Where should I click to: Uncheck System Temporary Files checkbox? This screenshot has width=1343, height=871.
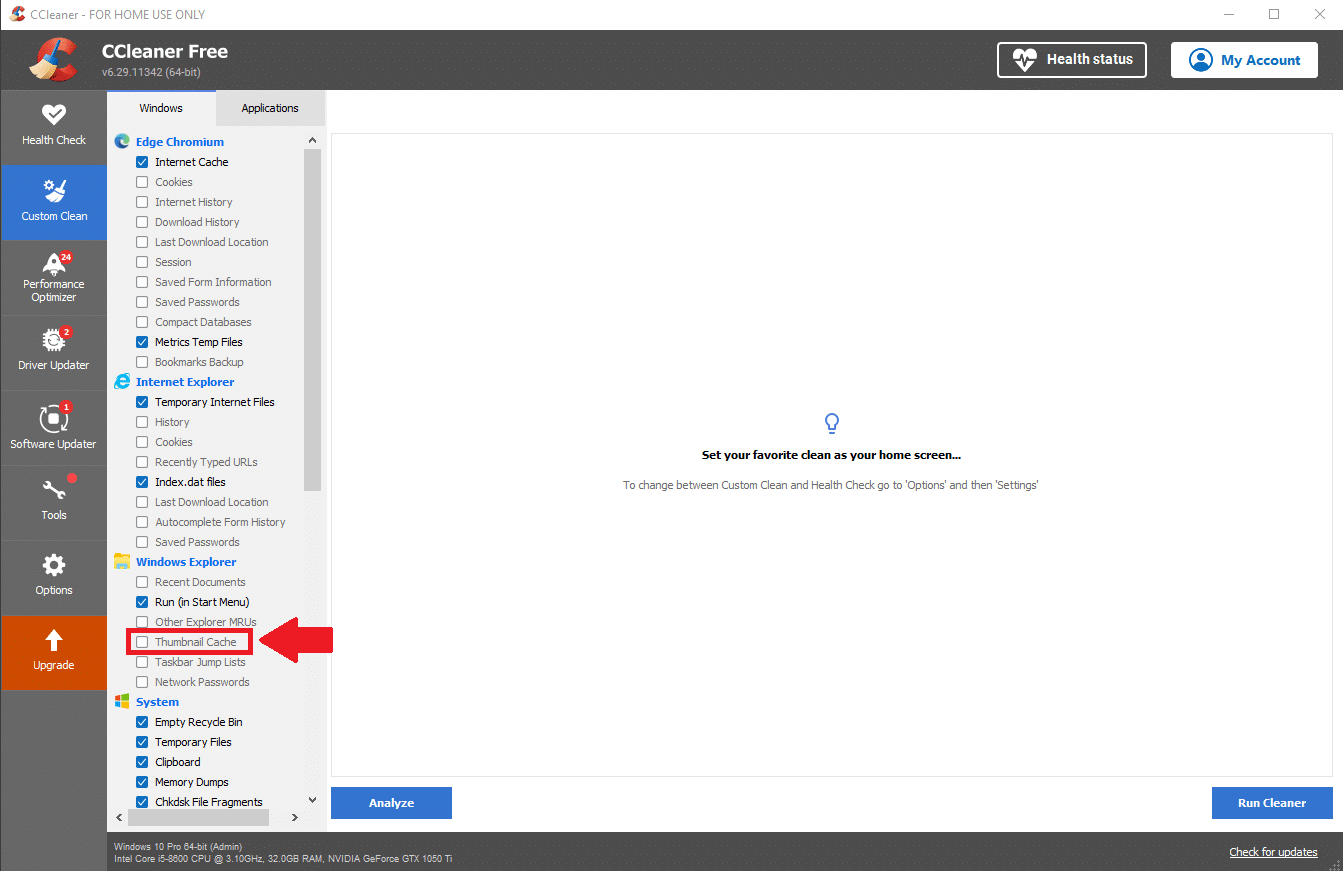[x=142, y=742]
